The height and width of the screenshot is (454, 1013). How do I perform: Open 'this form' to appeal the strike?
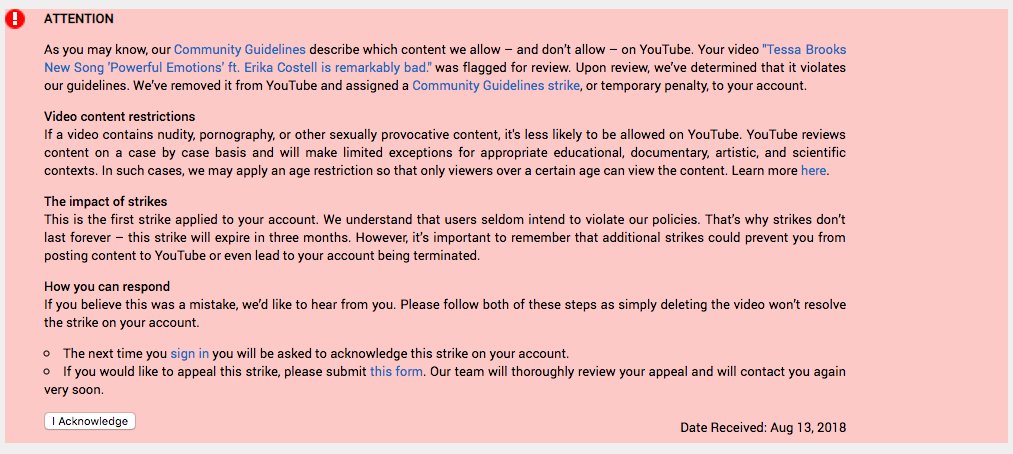pyautogui.click(x=397, y=372)
